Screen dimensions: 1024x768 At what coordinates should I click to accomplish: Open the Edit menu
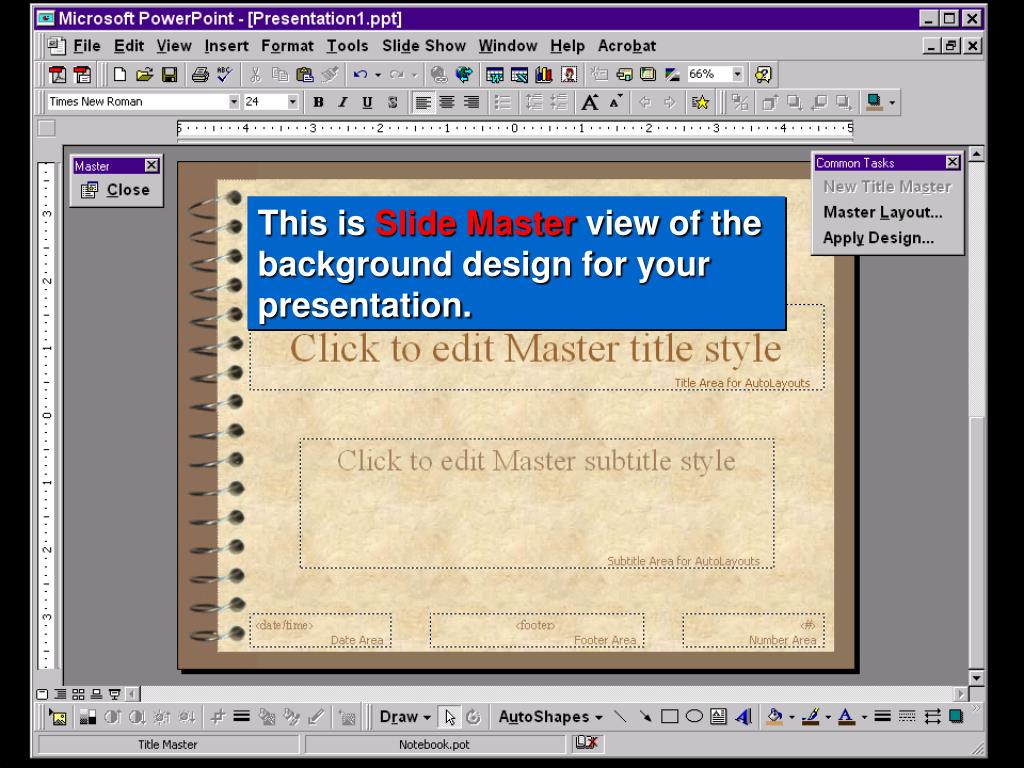pyautogui.click(x=129, y=46)
